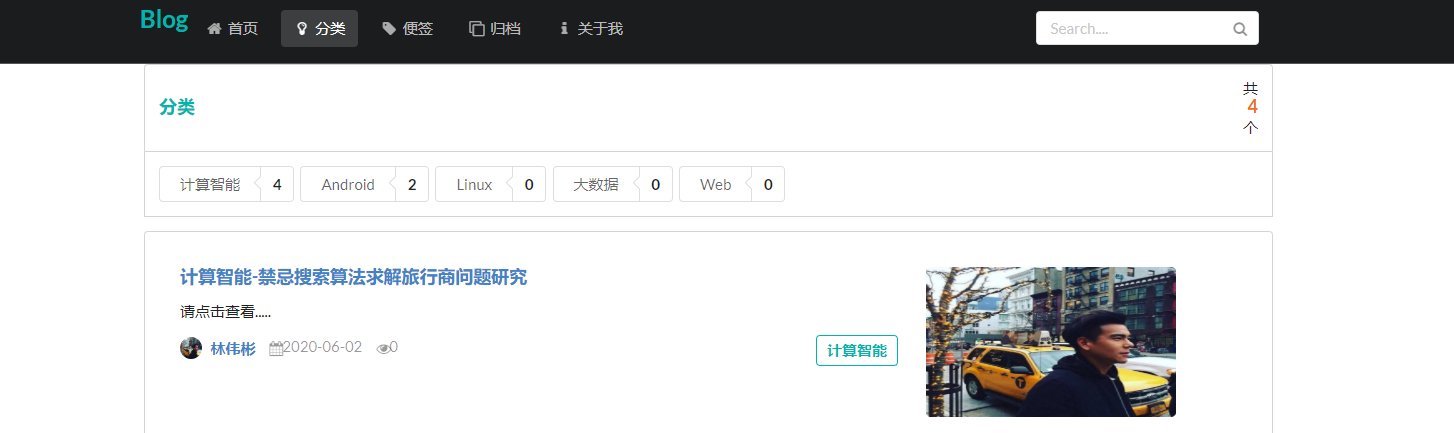The height and width of the screenshot is (433, 1454).
Task: Click the eye views icon
Action: click(383, 348)
